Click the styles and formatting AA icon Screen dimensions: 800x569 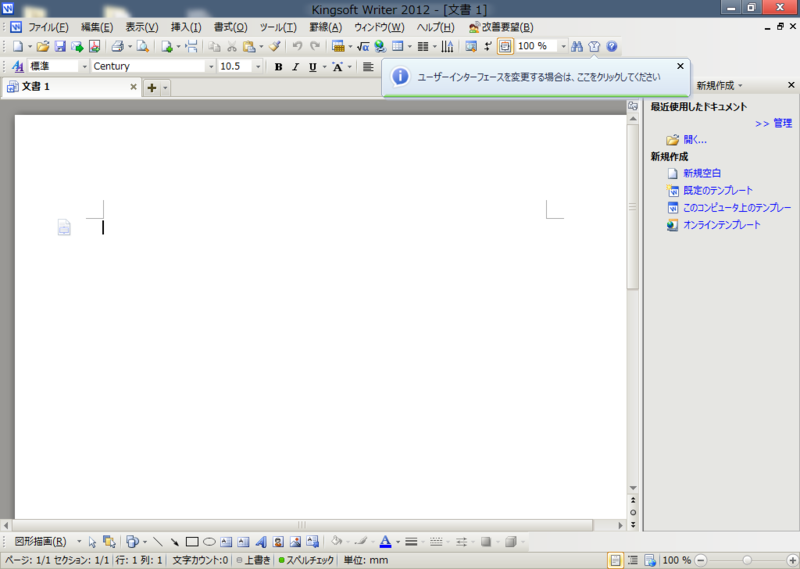click(x=18, y=66)
